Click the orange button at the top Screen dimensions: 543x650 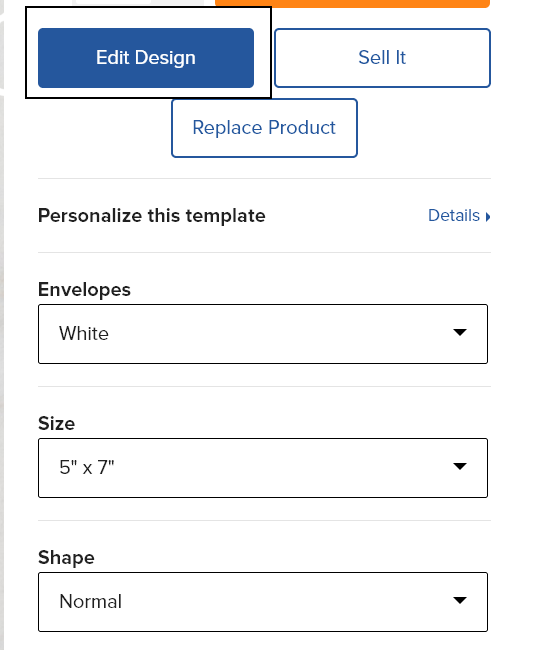click(352, 4)
